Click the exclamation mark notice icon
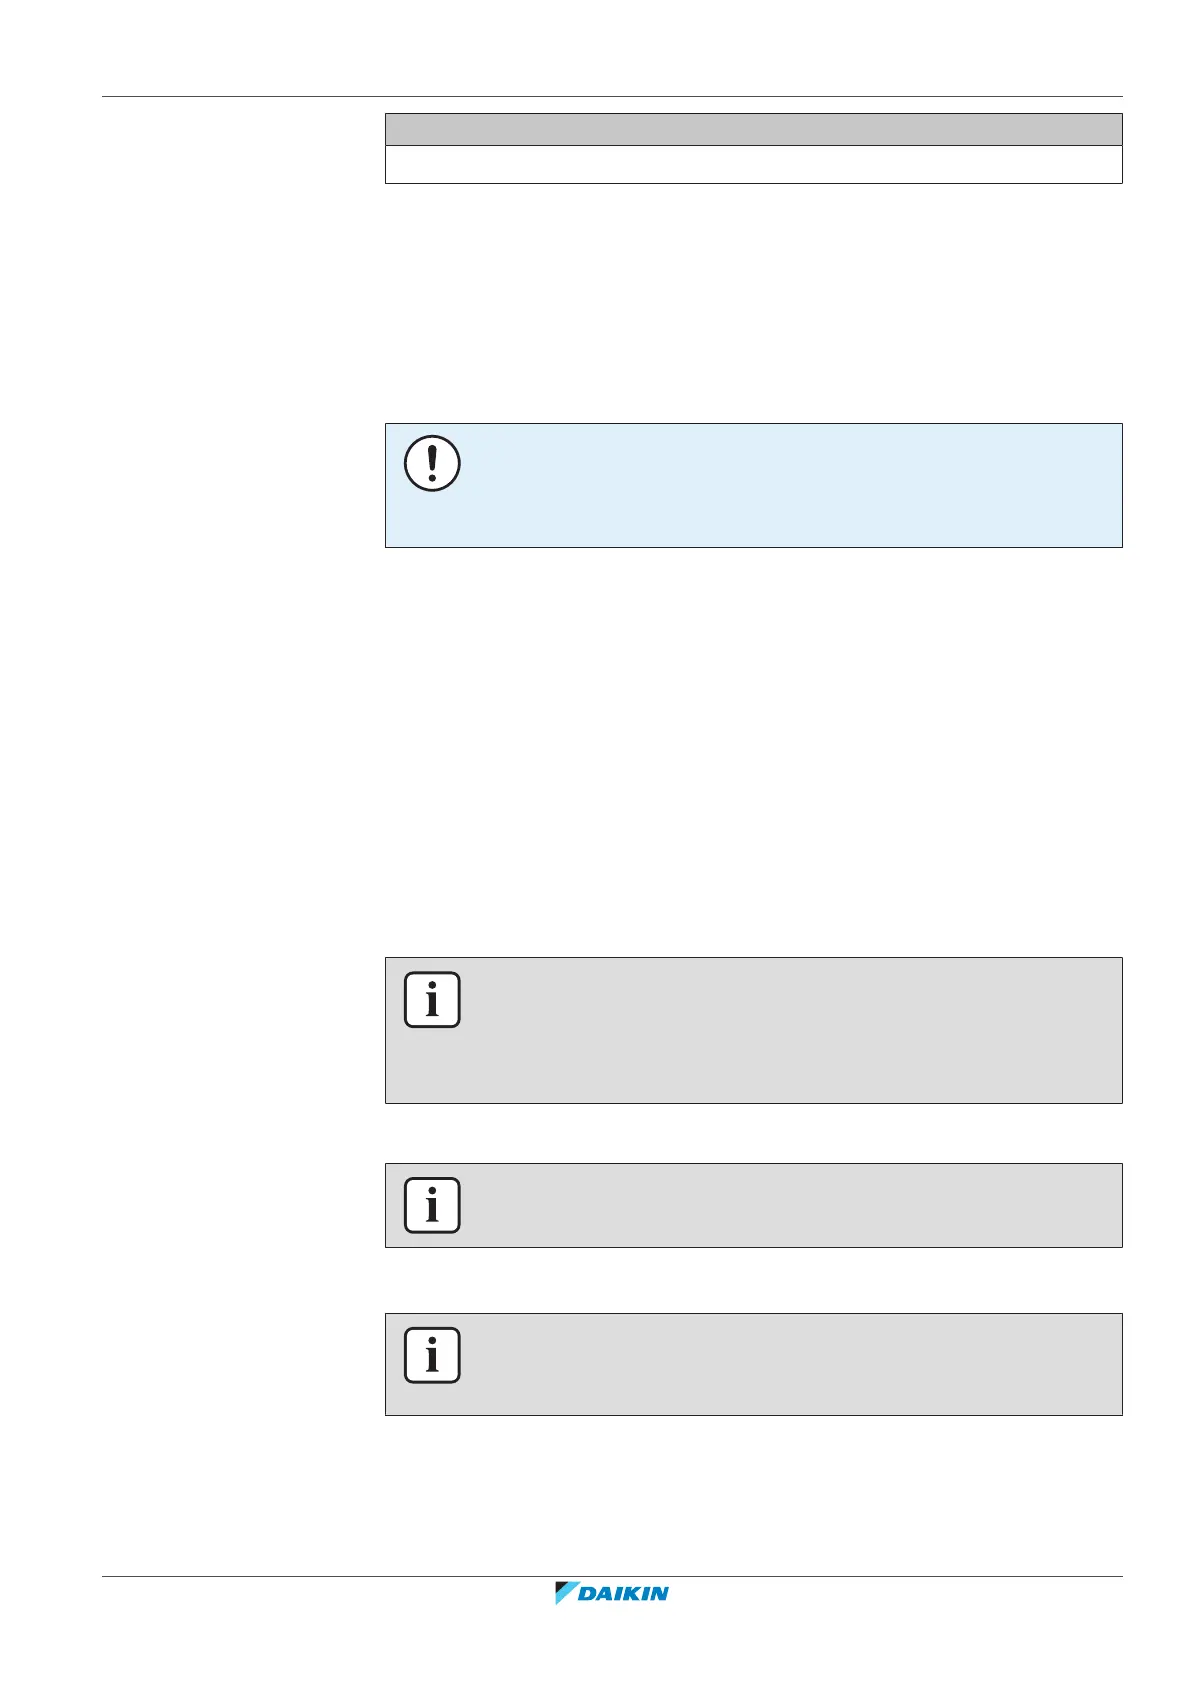This screenshot has width=1191, height=1684. tap(432, 464)
